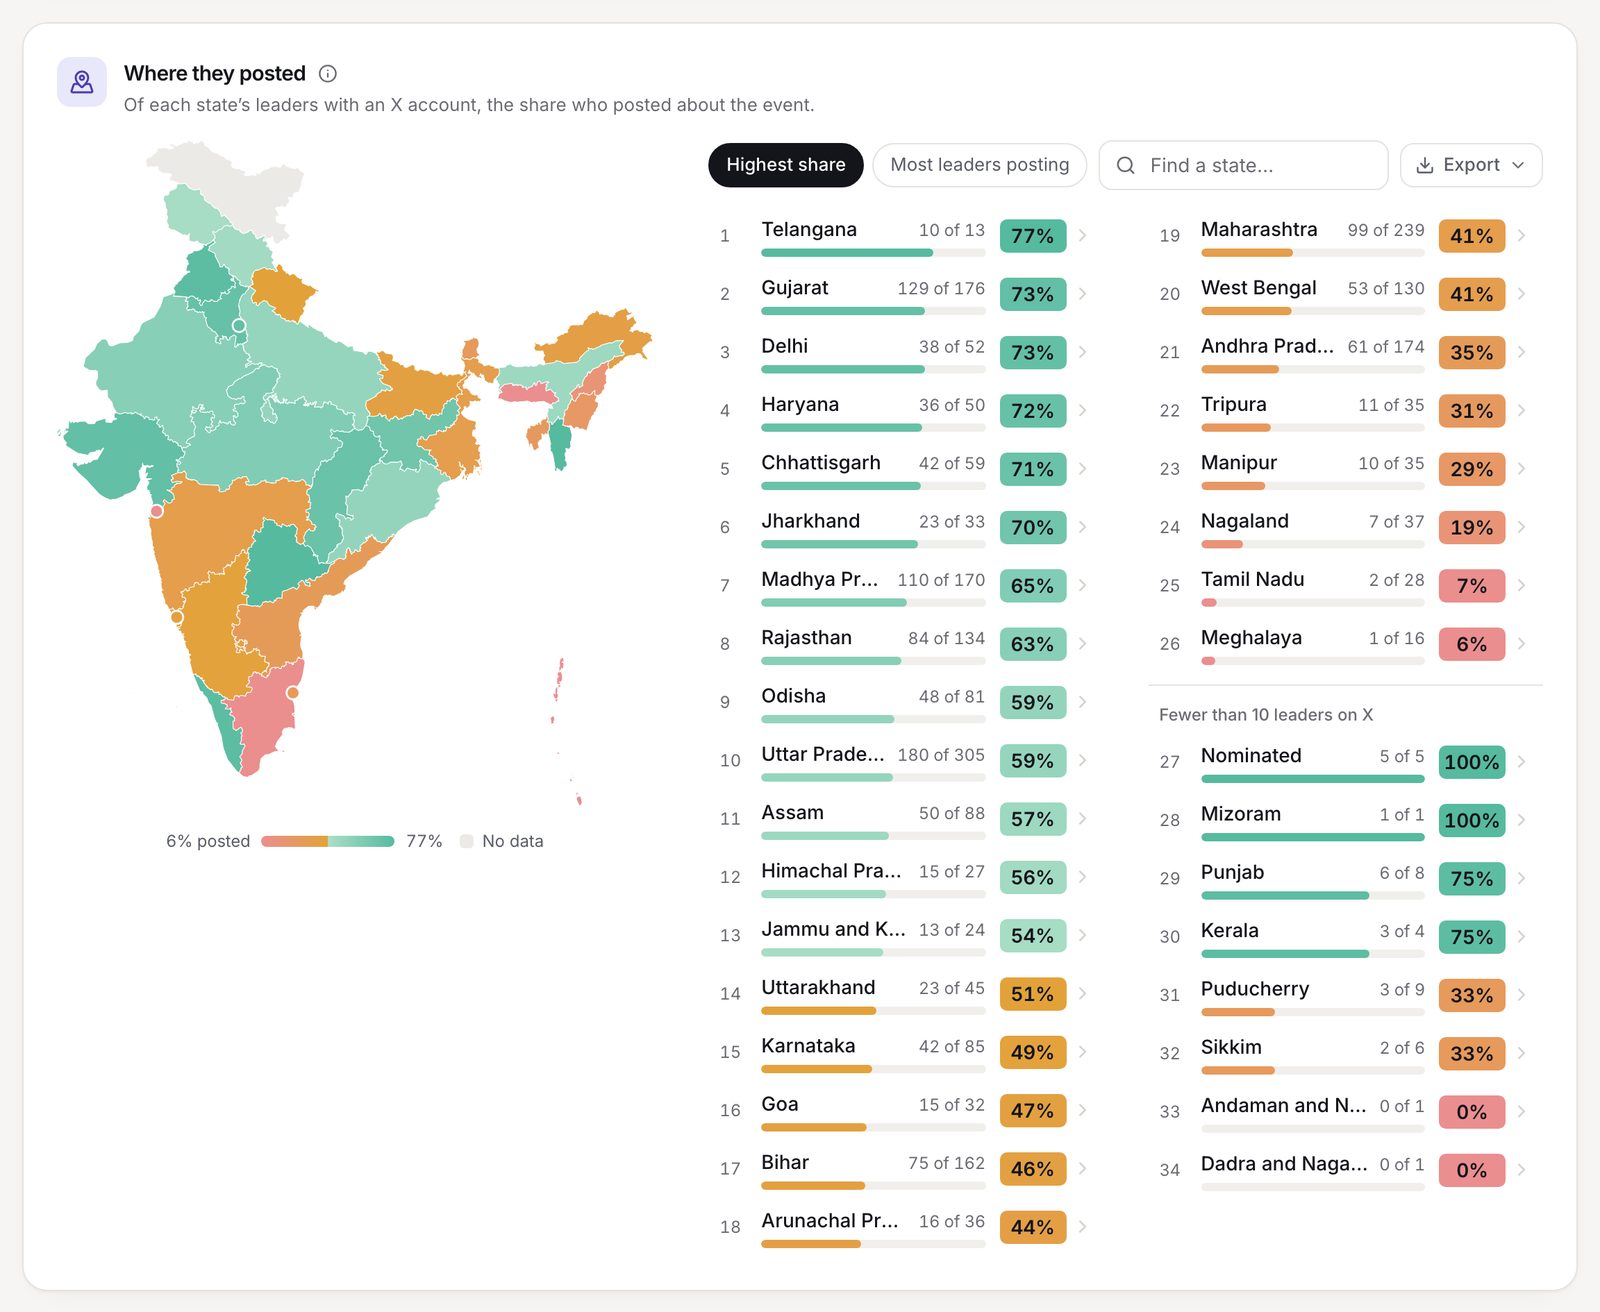Click the 41% badge for Maharashtra
The height and width of the screenshot is (1312, 1600).
click(x=1472, y=236)
